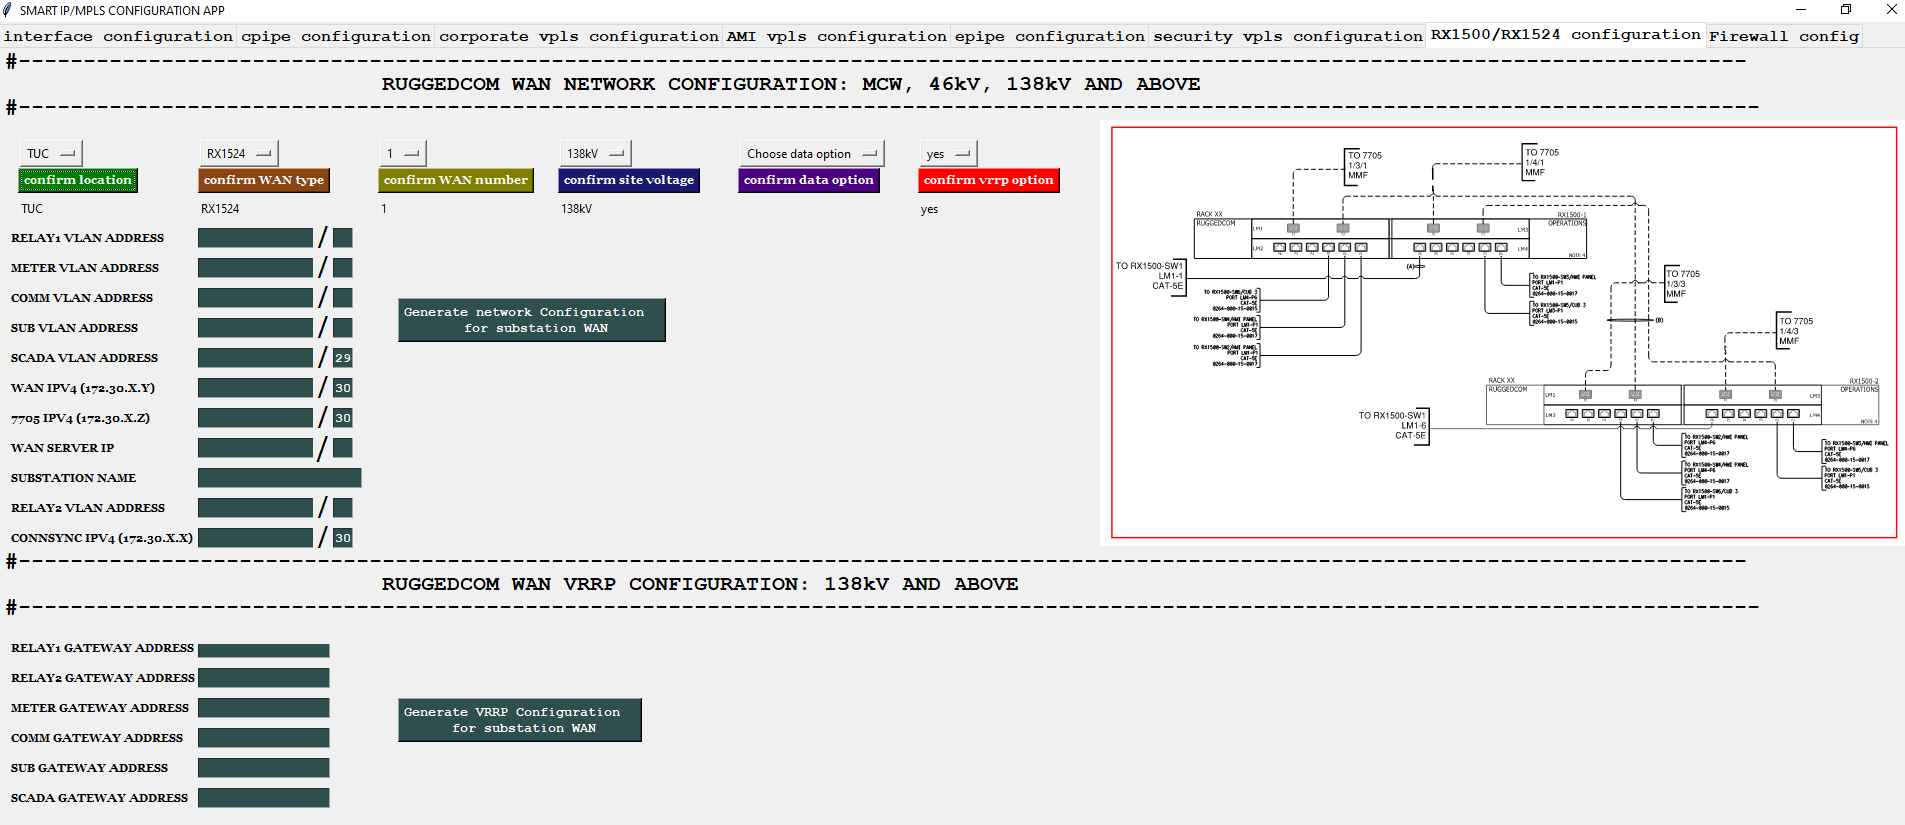This screenshot has width=1905, height=825.
Task: Click the confirm WAN type button
Action: [x=264, y=180]
